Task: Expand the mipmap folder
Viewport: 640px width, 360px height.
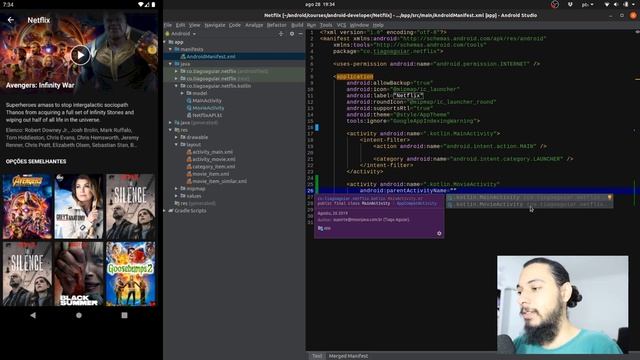Action: click(176, 189)
